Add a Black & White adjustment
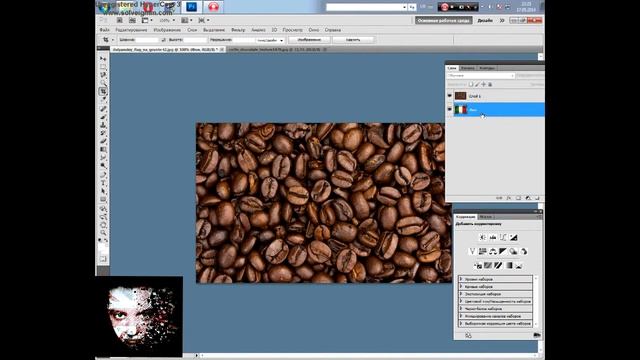Viewport: 640px width, 360px height. 503,251
